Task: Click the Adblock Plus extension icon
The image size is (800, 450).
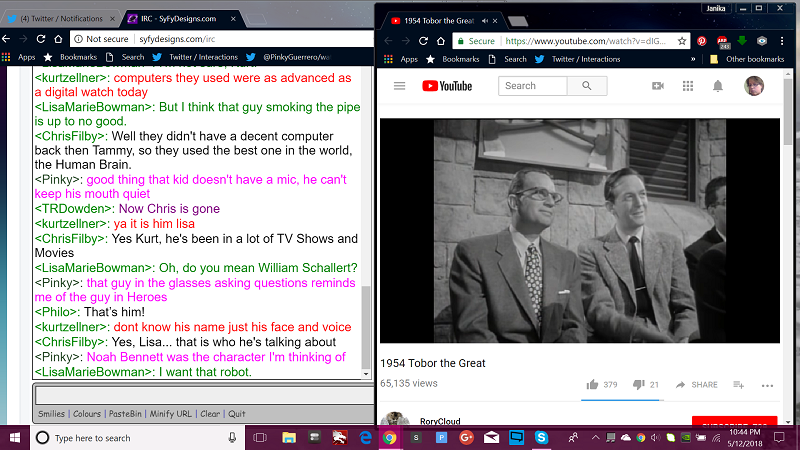Action: tap(722, 41)
